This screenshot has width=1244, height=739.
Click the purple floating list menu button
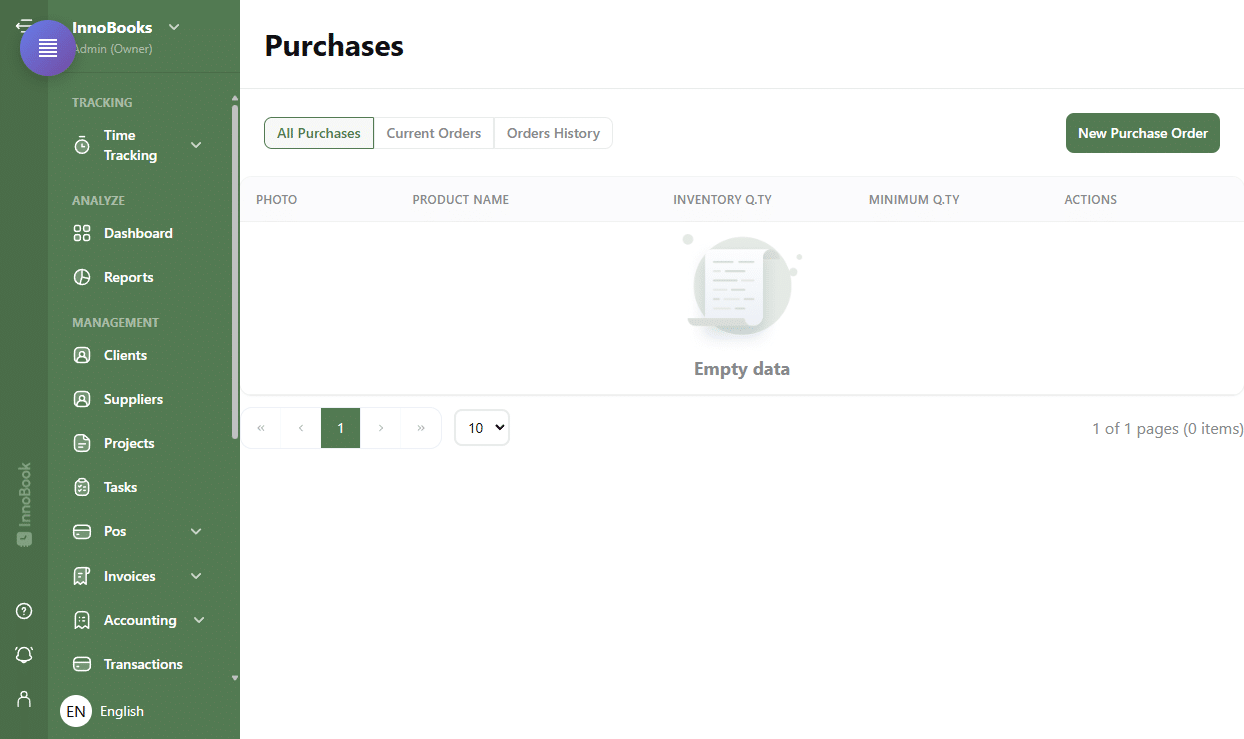pyautogui.click(x=47, y=48)
